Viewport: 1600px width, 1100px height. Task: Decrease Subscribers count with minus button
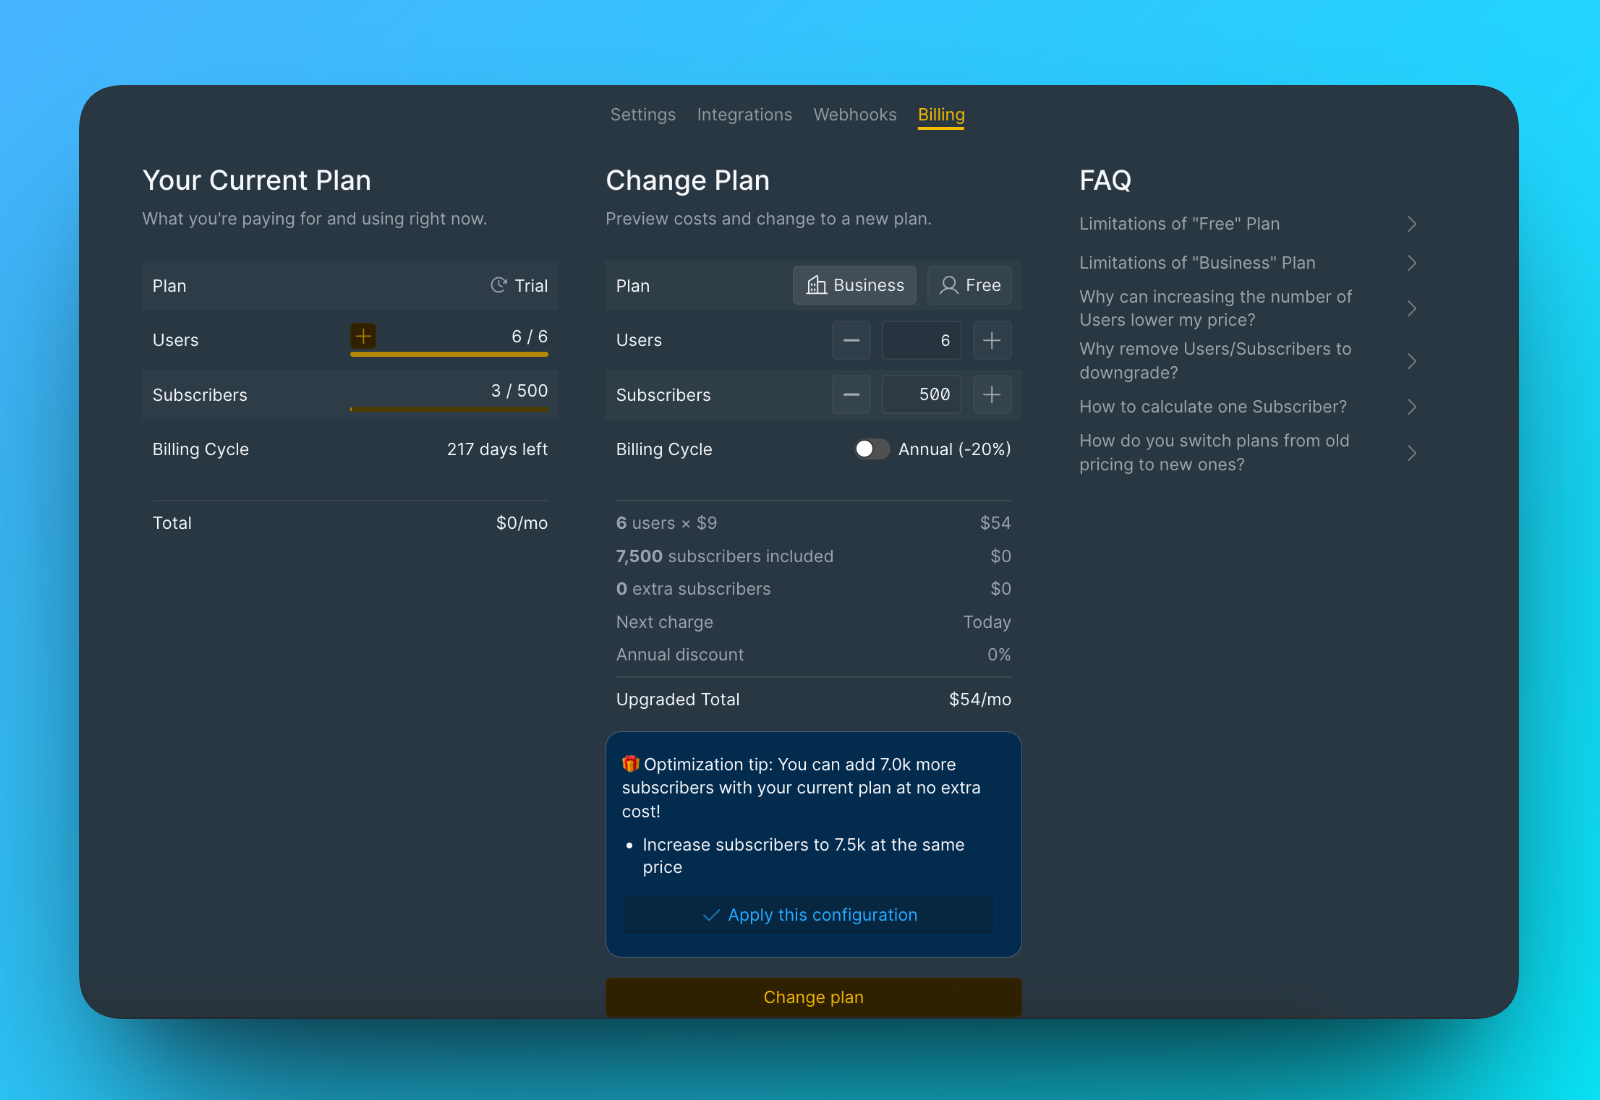point(851,395)
